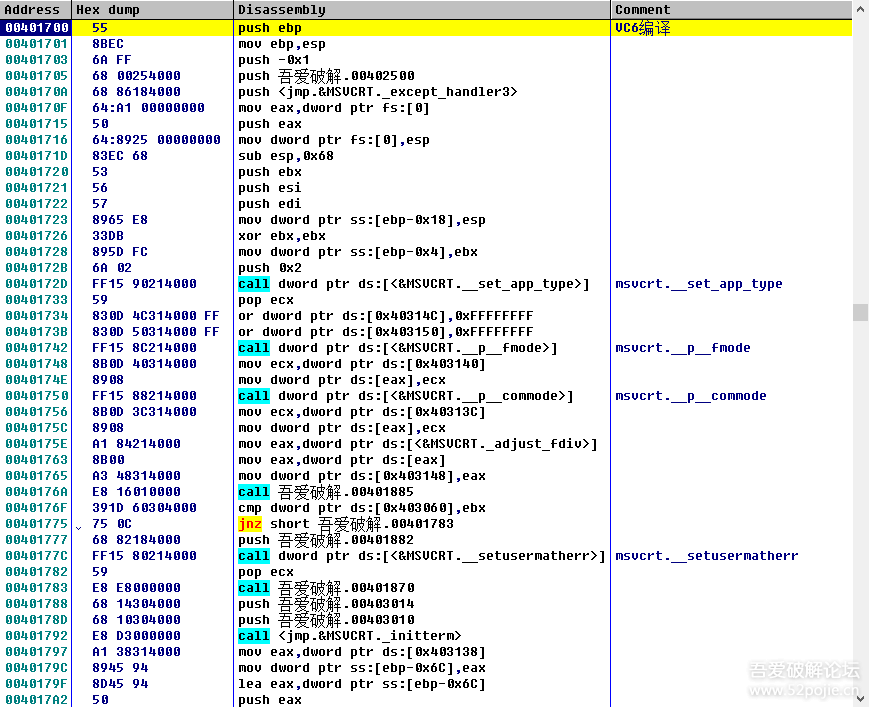Select 'or dword ptr ds:[0x403150]' line
The height and width of the screenshot is (707, 869).
[386, 332]
